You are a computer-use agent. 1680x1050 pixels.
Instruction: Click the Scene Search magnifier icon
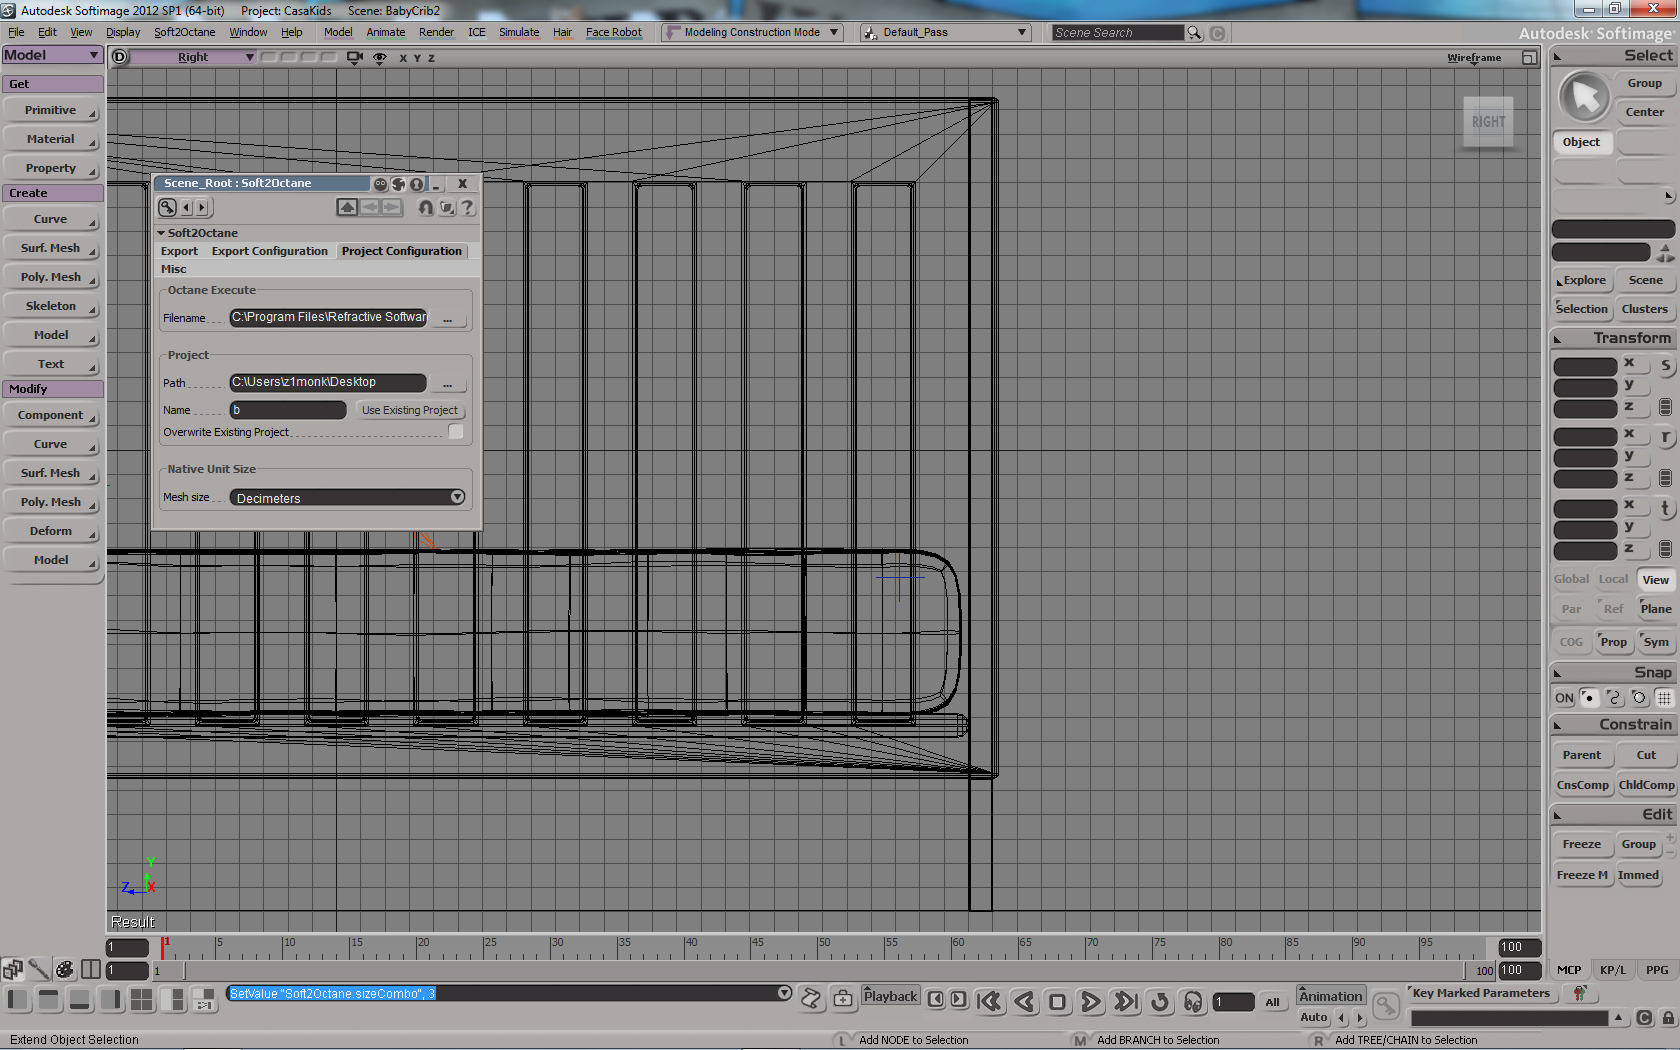[x=1194, y=33]
